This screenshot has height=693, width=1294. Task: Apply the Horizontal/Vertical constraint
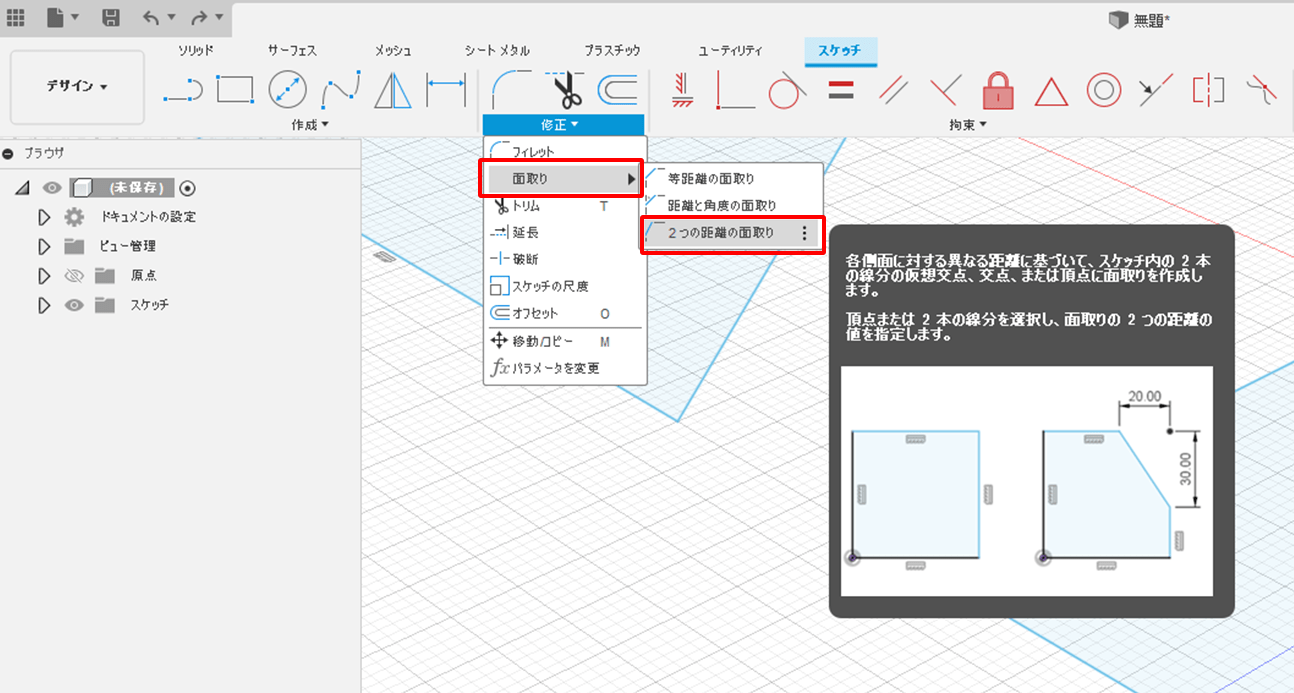[683, 91]
